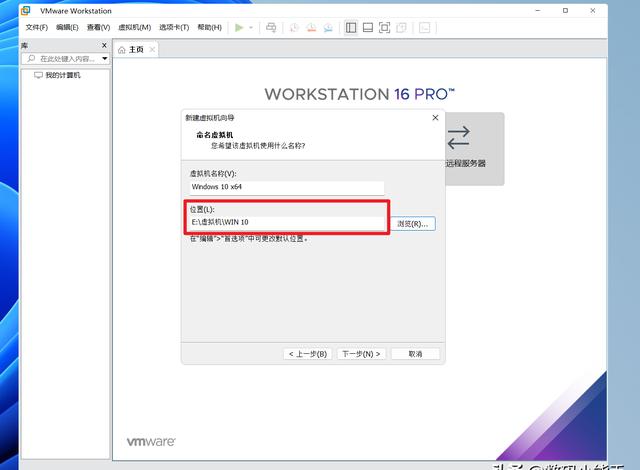640x470 pixels.
Task: Open the 帮助(H) menu
Action: [209, 27]
